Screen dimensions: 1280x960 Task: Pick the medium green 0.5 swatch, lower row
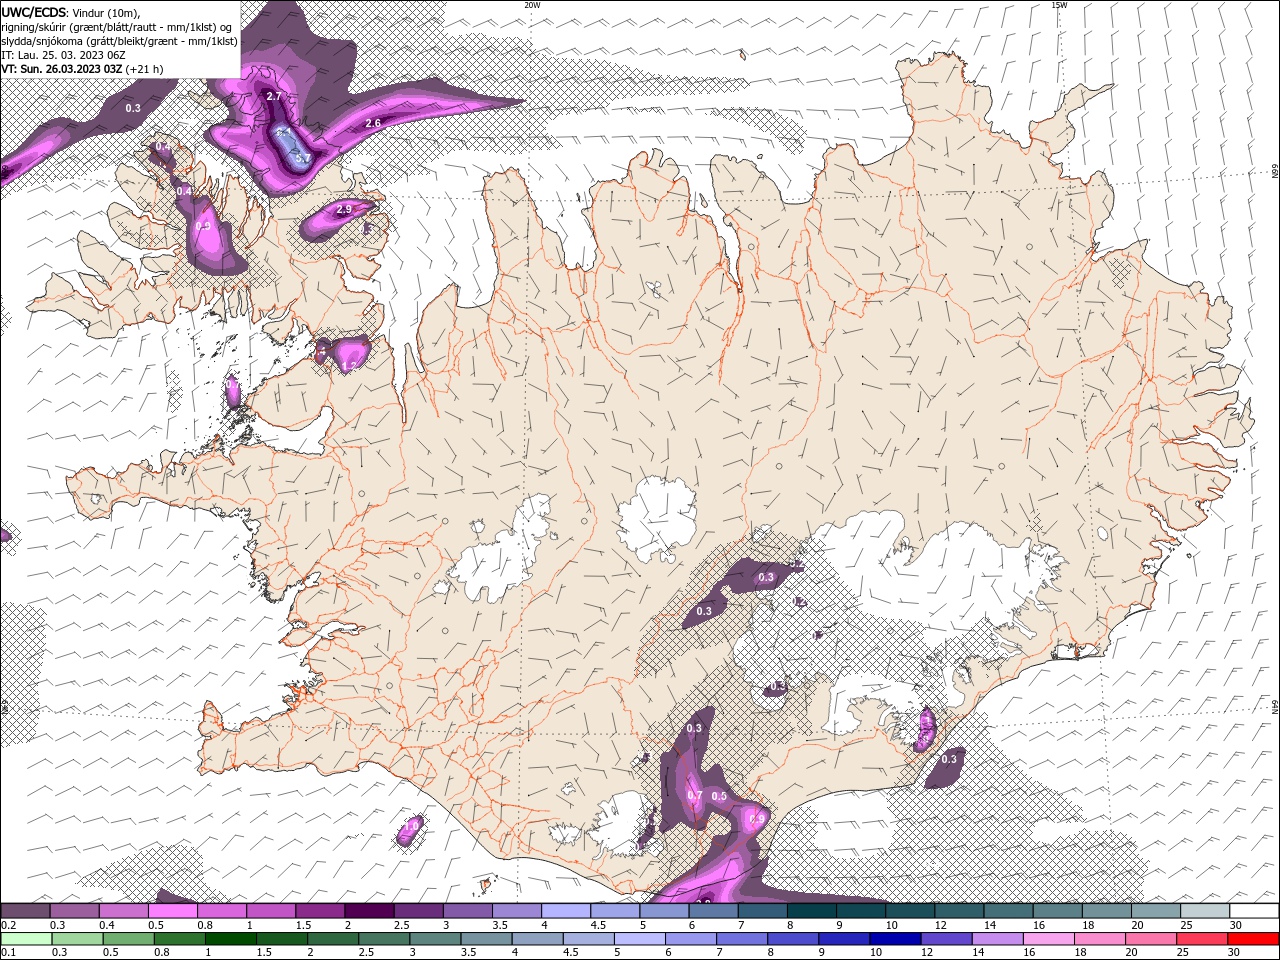click(x=129, y=939)
